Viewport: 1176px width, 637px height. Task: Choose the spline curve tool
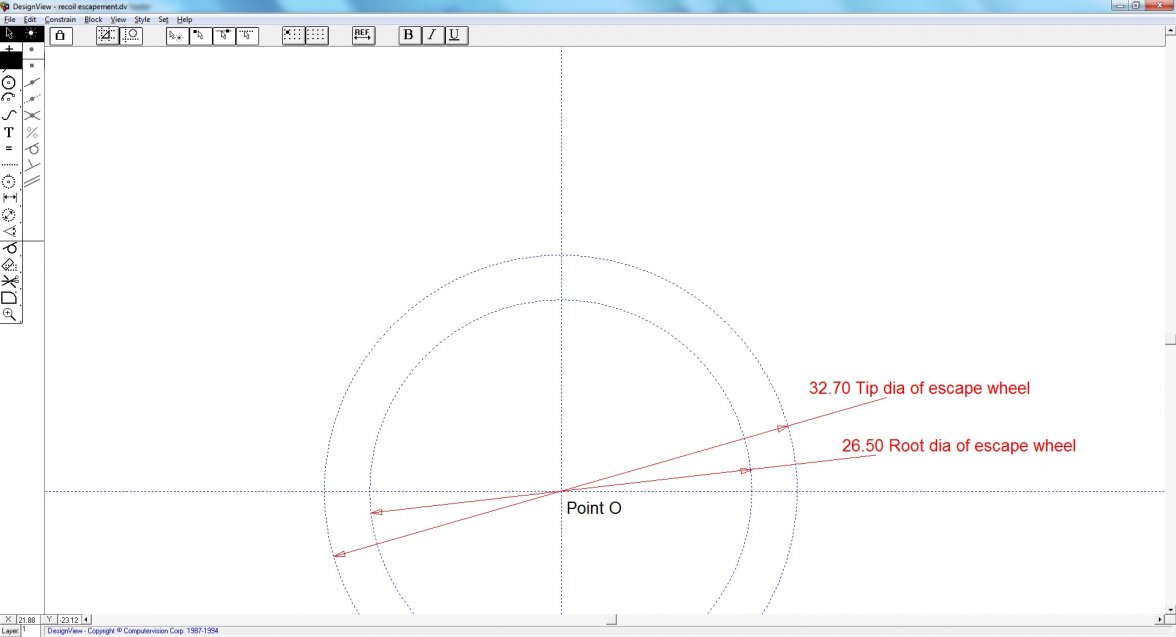tap(9, 115)
